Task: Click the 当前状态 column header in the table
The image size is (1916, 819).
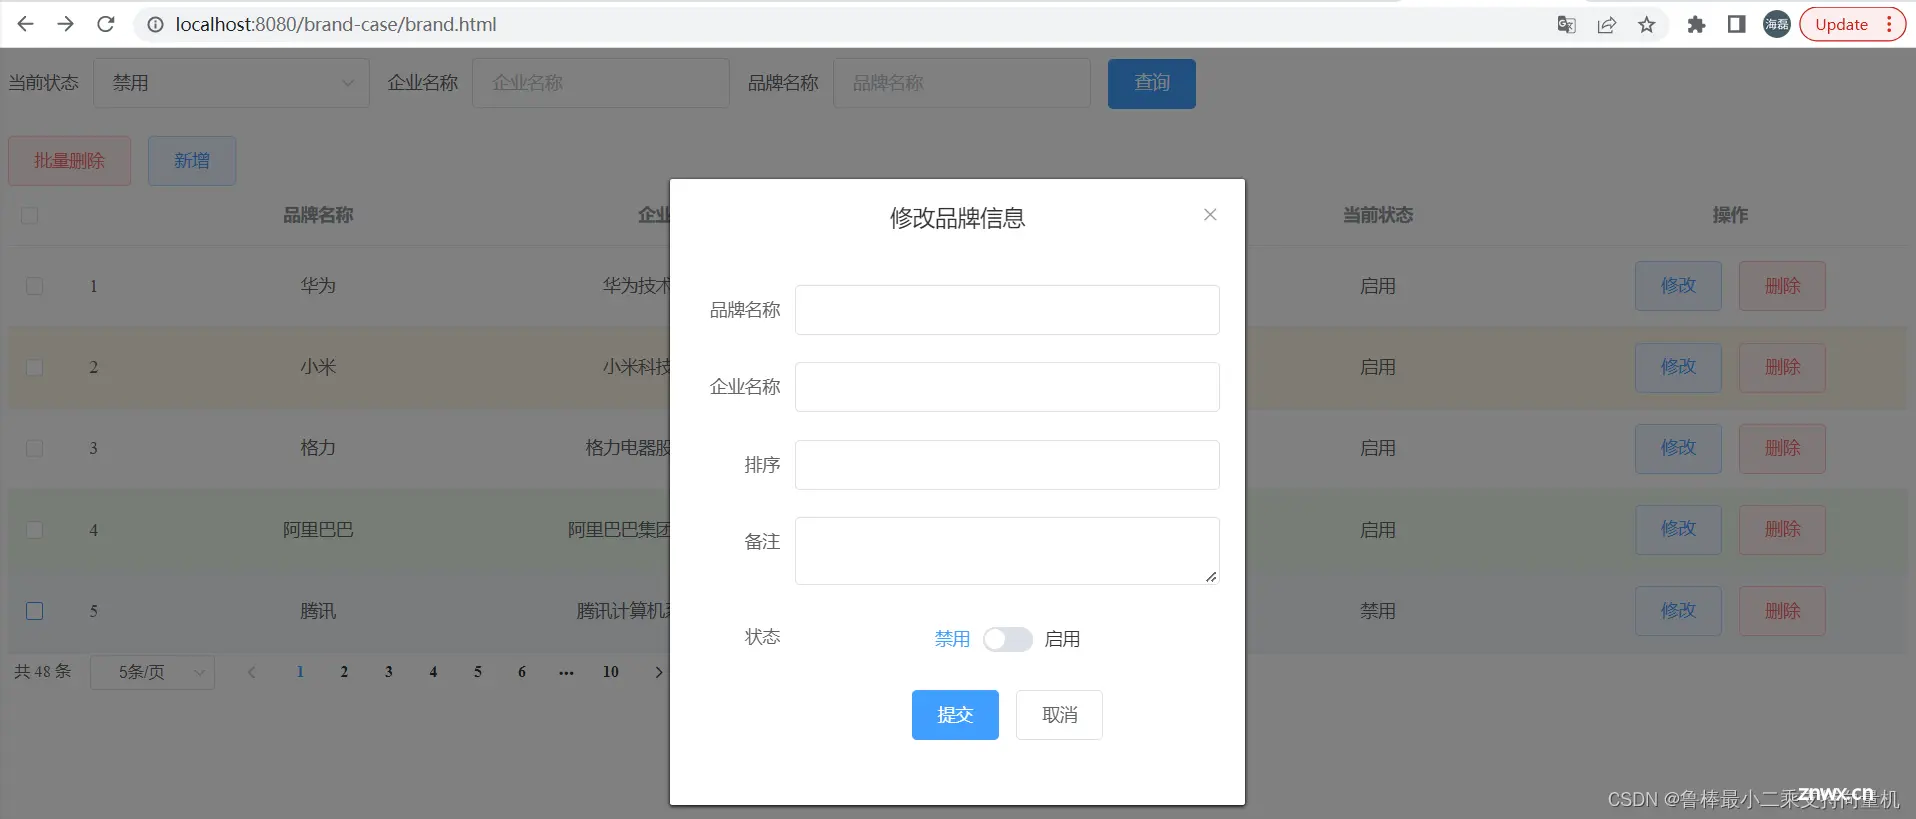Action: (1377, 215)
